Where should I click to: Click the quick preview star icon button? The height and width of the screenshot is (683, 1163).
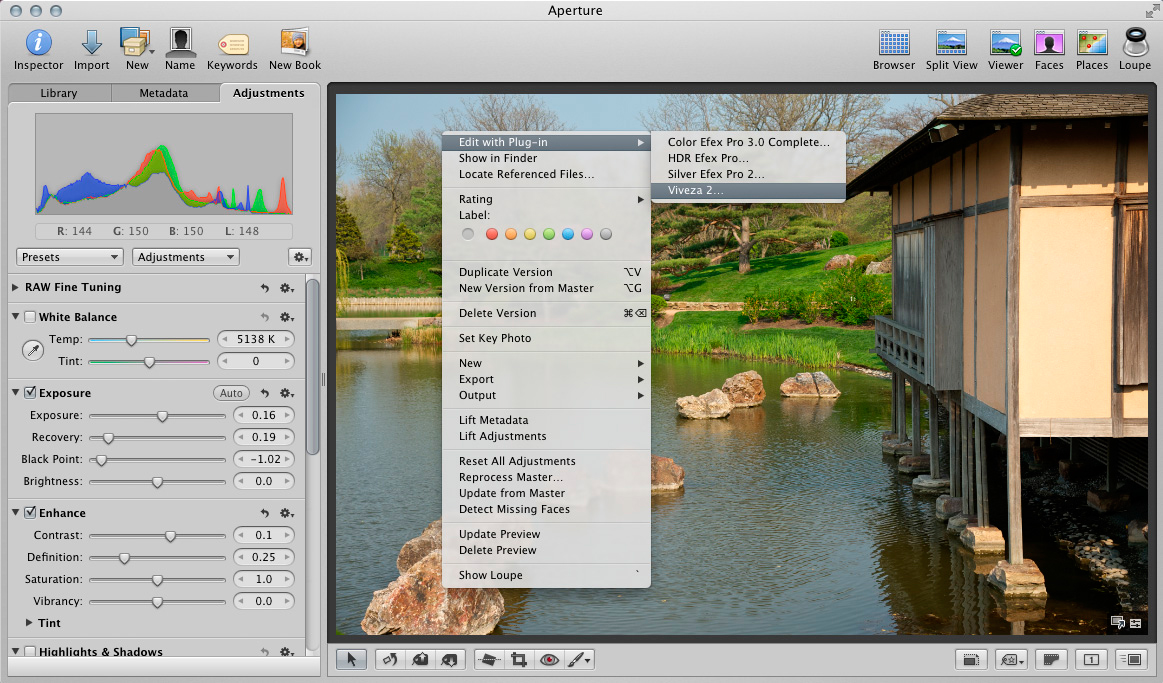point(1010,659)
